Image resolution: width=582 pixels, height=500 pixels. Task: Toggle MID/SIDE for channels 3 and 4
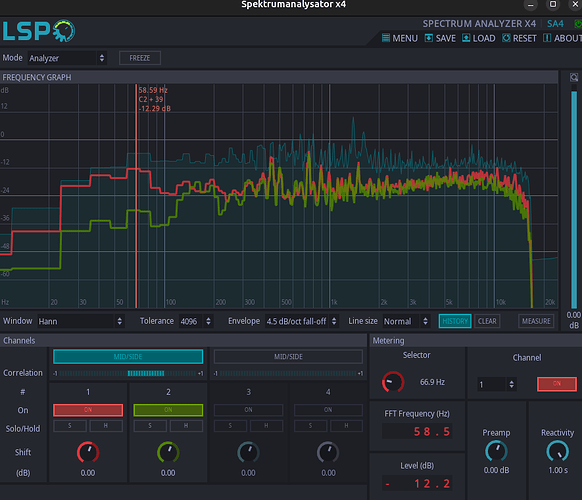pyautogui.click(x=288, y=357)
